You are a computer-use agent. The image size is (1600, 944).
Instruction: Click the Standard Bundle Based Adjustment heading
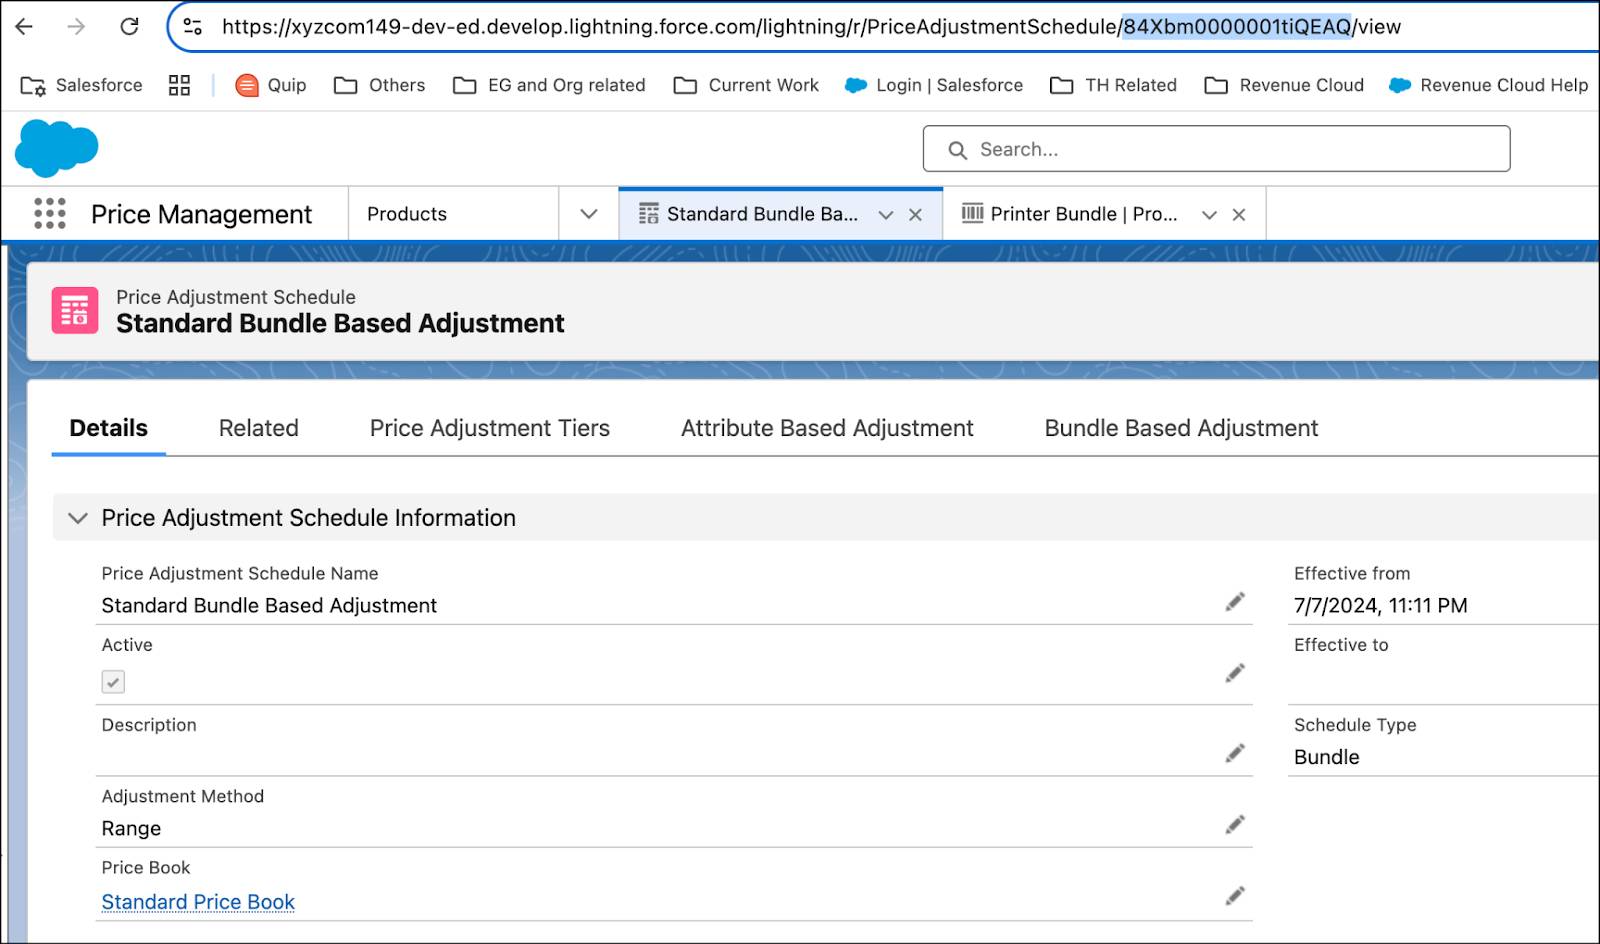point(340,323)
